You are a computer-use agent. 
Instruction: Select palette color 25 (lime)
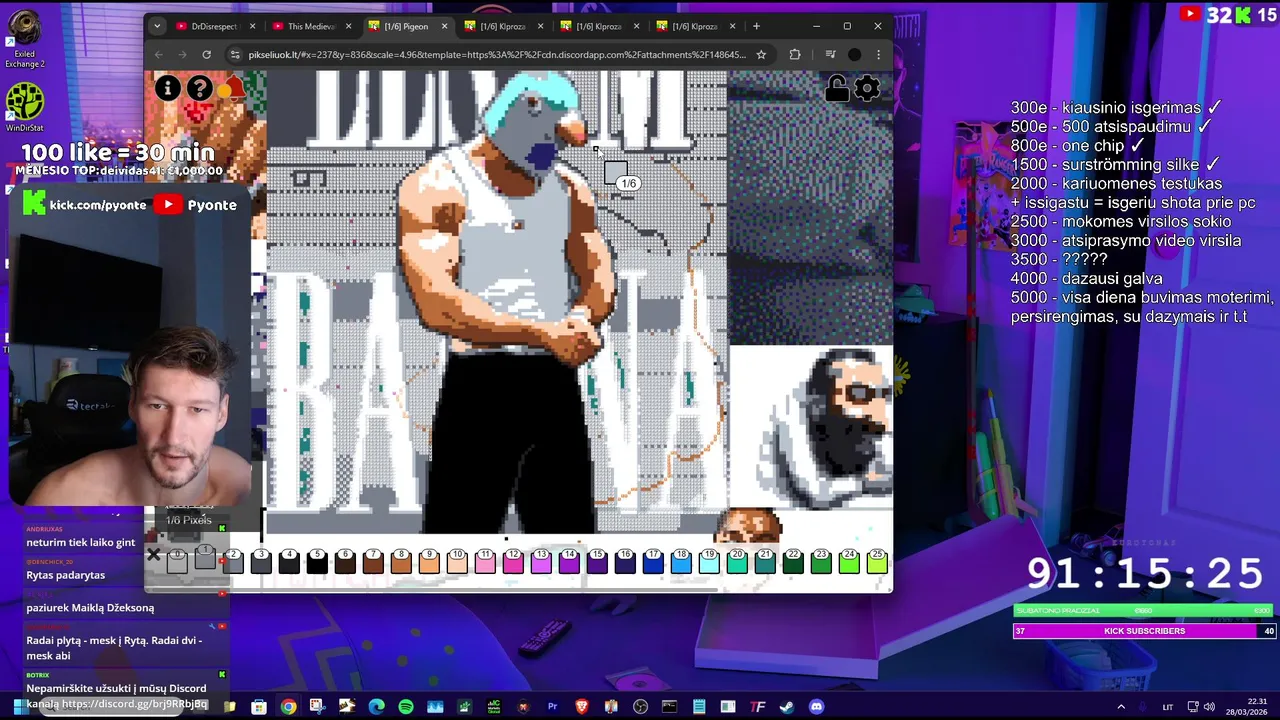[877, 562]
